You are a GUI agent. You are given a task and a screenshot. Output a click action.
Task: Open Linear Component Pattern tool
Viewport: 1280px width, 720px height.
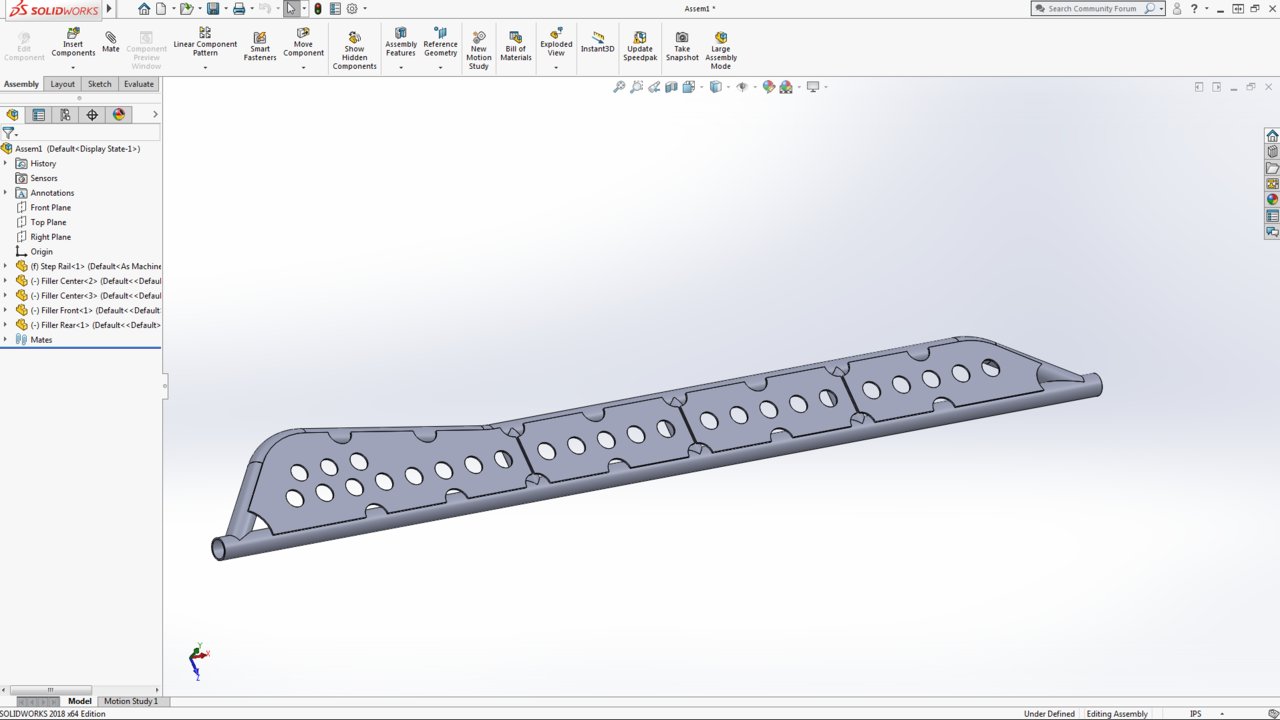[205, 43]
